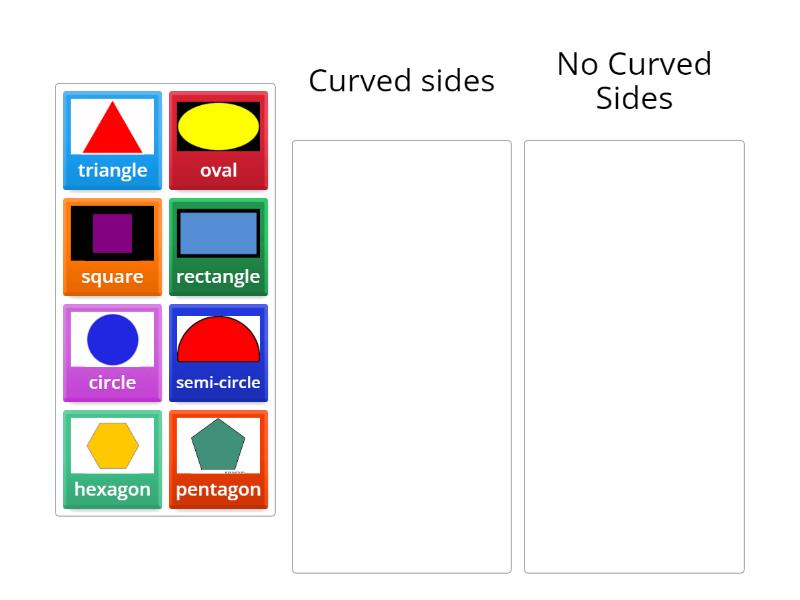This screenshot has width=800, height=600.
Task: Click the red triangle image
Action: click(112, 127)
